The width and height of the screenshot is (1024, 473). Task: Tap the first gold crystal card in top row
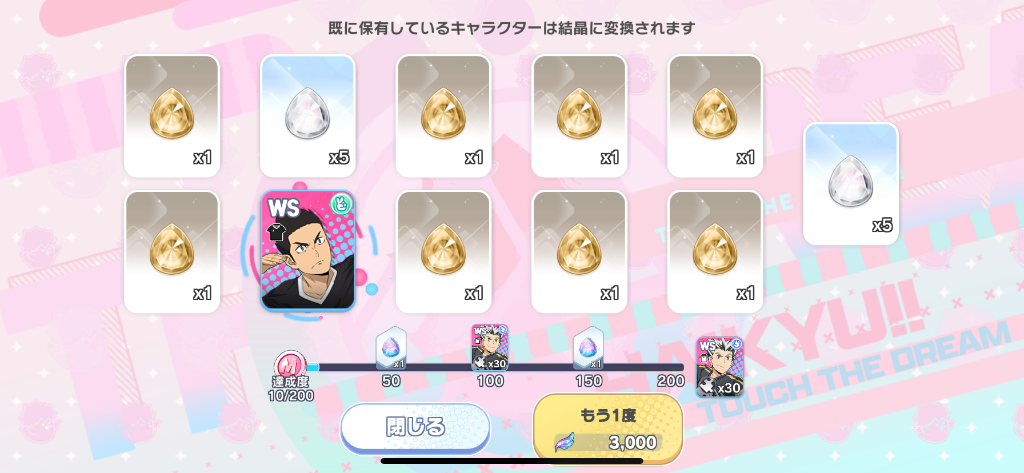click(x=172, y=116)
